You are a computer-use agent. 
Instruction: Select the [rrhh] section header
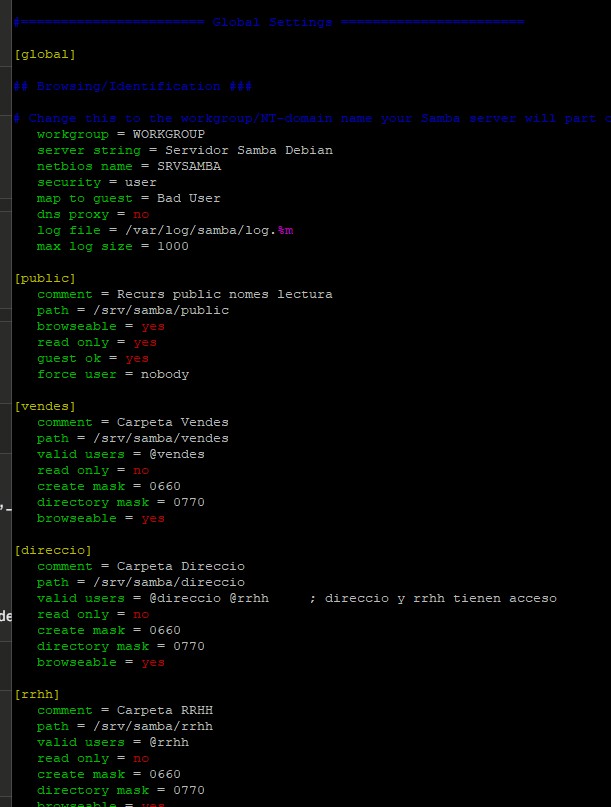pyautogui.click(x=37, y=694)
